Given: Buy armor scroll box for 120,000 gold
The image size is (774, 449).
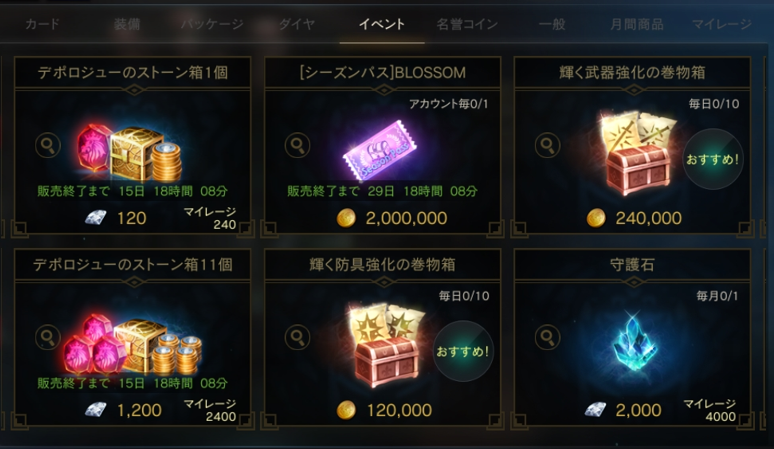Looking at the screenshot, I should [384, 410].
